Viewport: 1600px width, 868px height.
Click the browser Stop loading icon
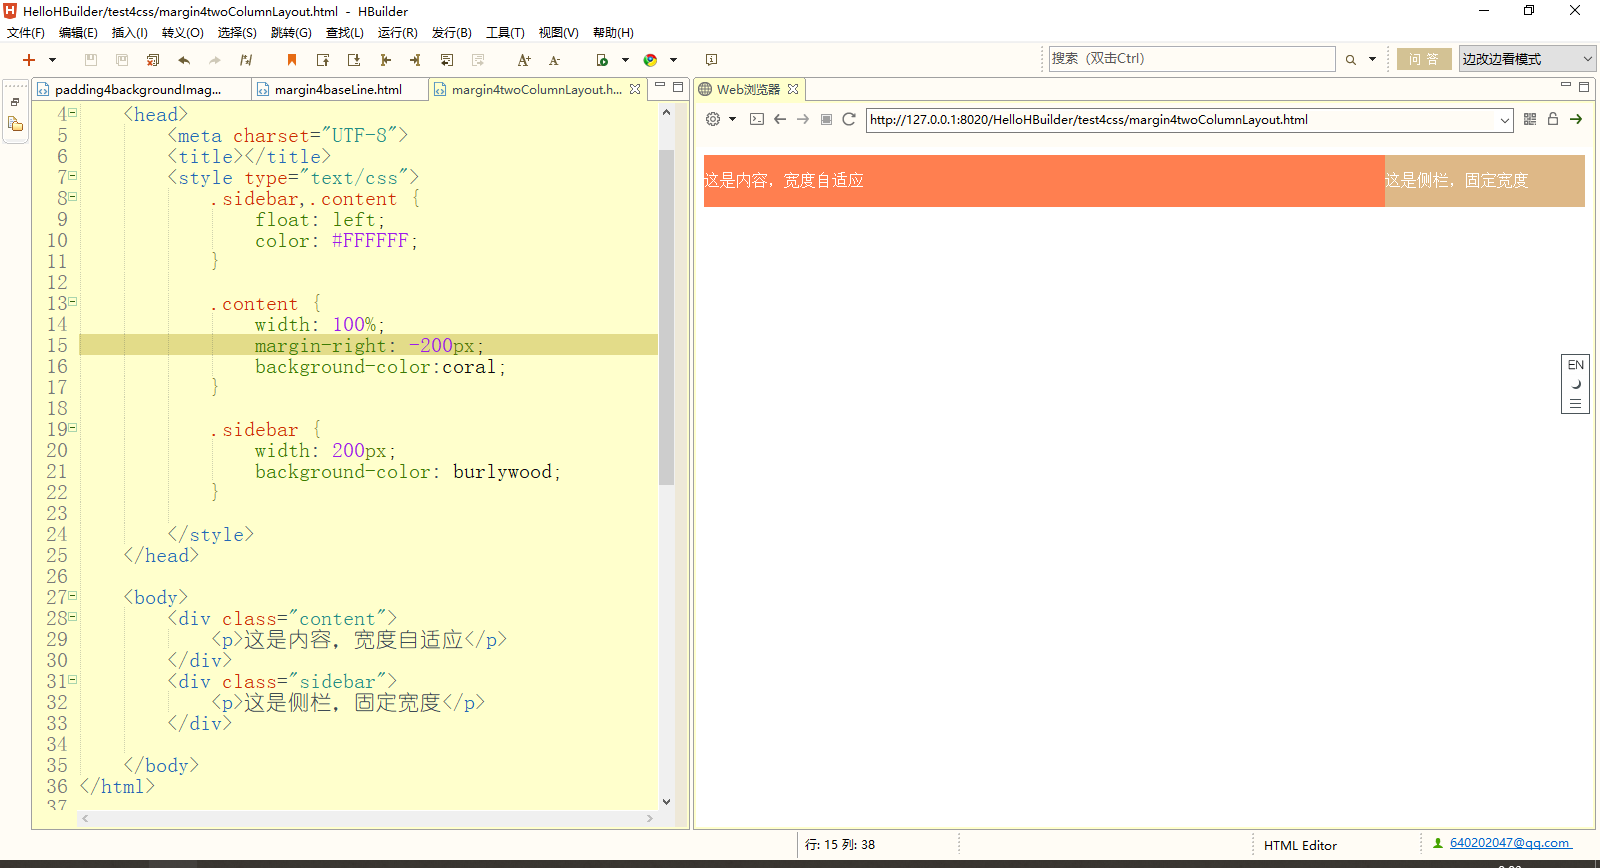coord(826,119)
